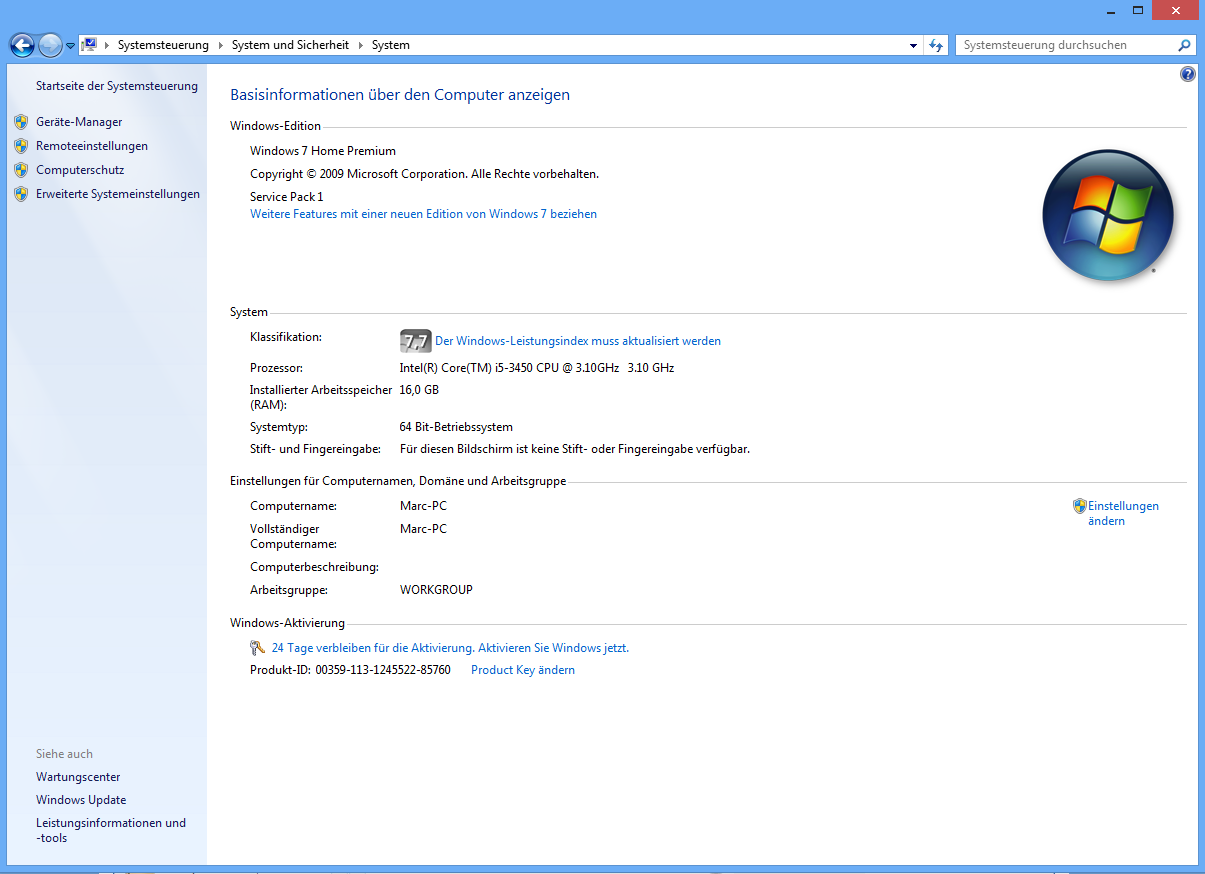
Task: Open the address bar history dropdown
Action: click(914, 45)
